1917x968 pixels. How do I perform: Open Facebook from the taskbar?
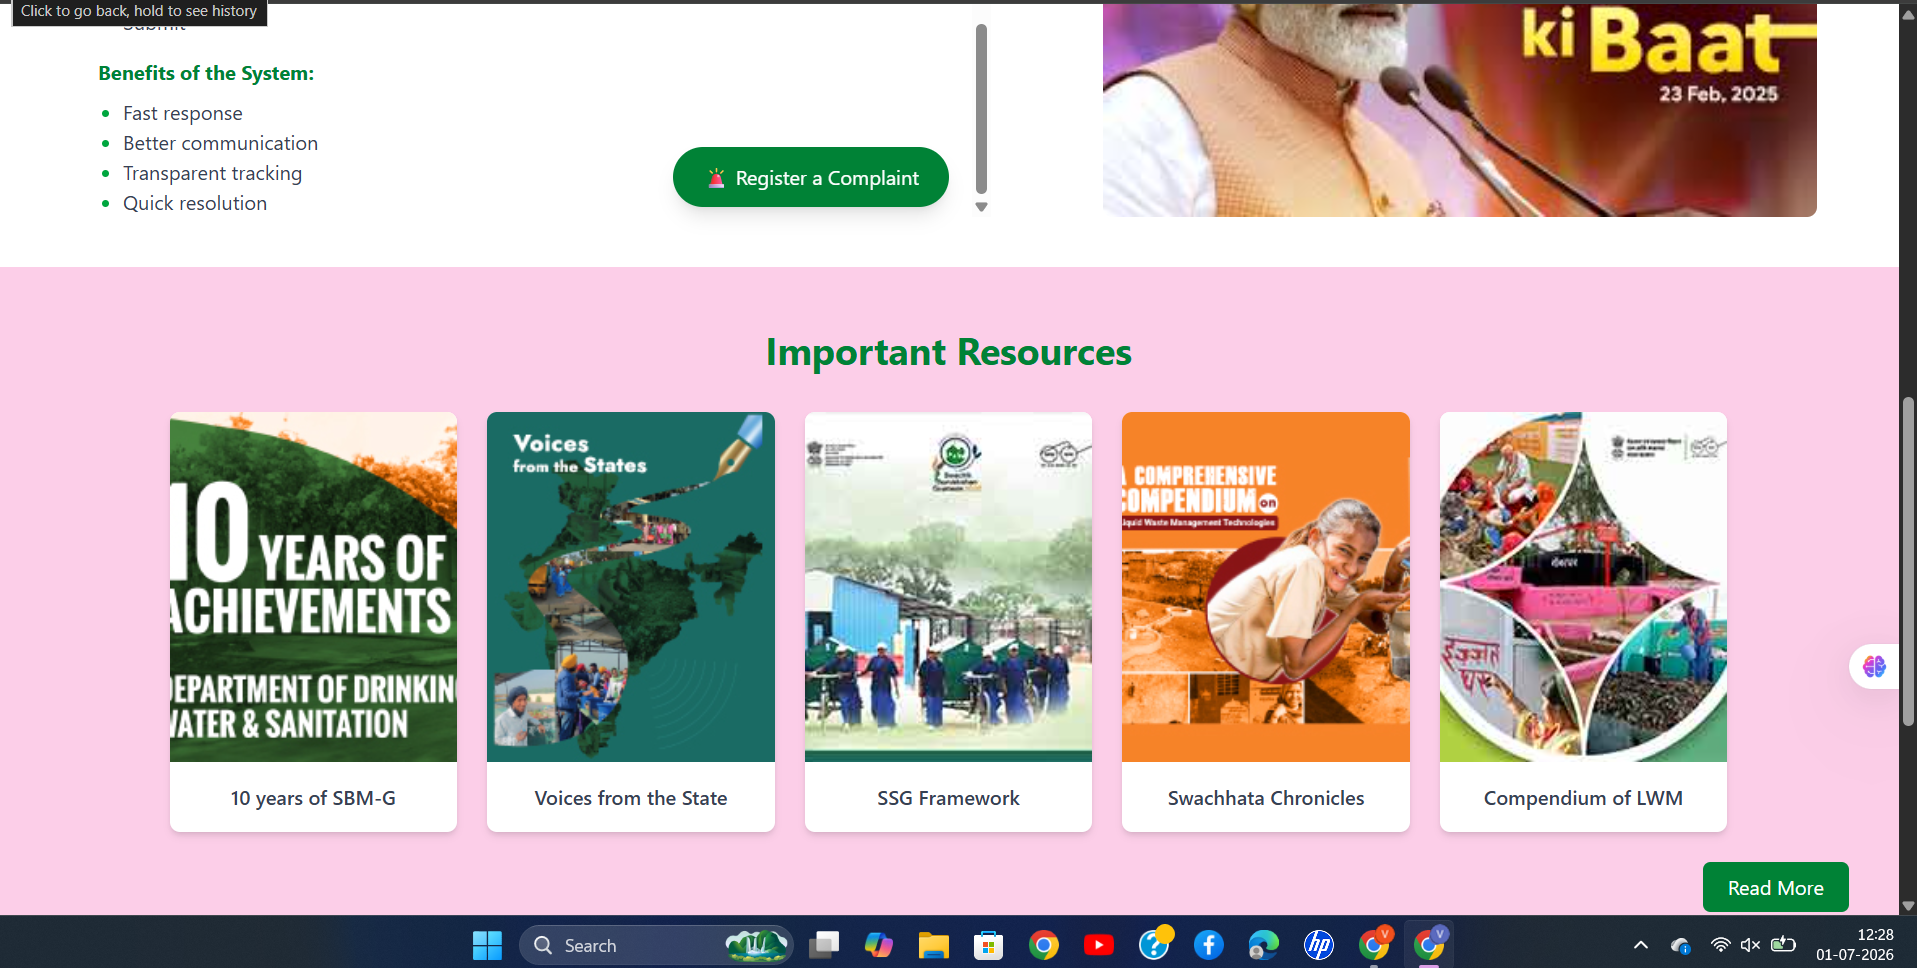[x=1209, y=945]
